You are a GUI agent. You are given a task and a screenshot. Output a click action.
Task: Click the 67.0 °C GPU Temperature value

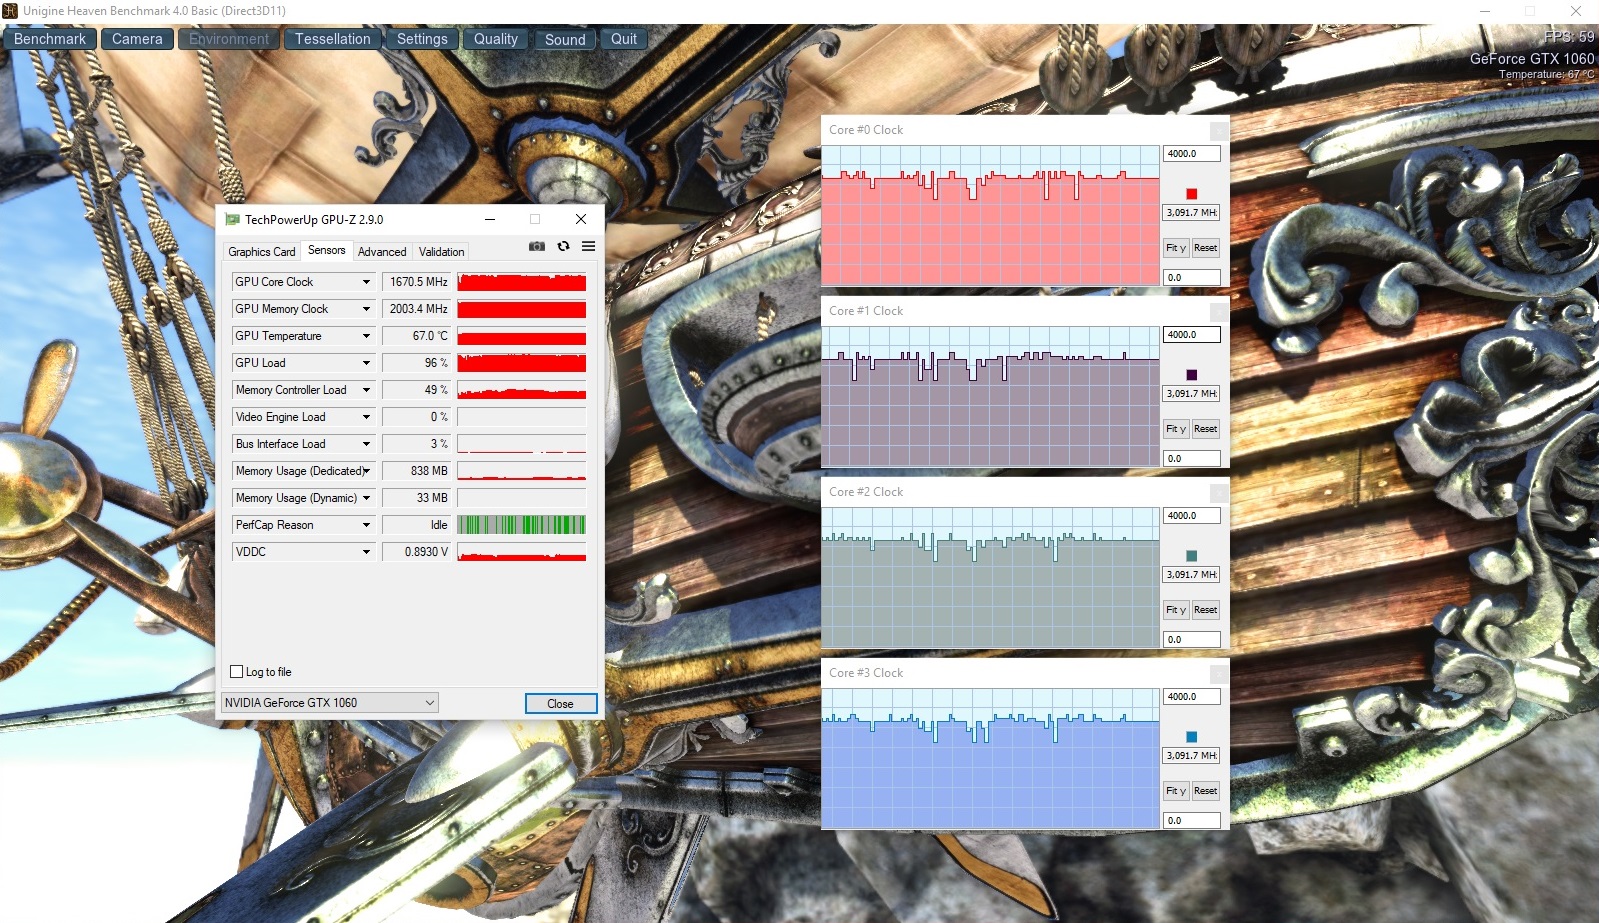click(x=417, y=336)
